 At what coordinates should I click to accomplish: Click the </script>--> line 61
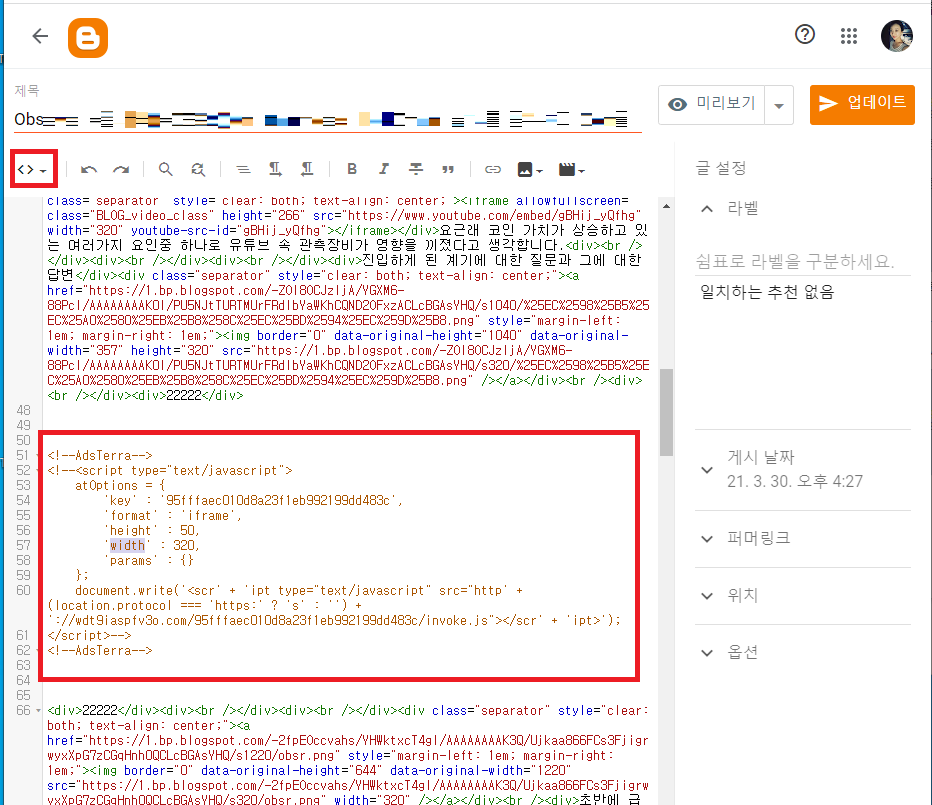click(x=89, y=635)
